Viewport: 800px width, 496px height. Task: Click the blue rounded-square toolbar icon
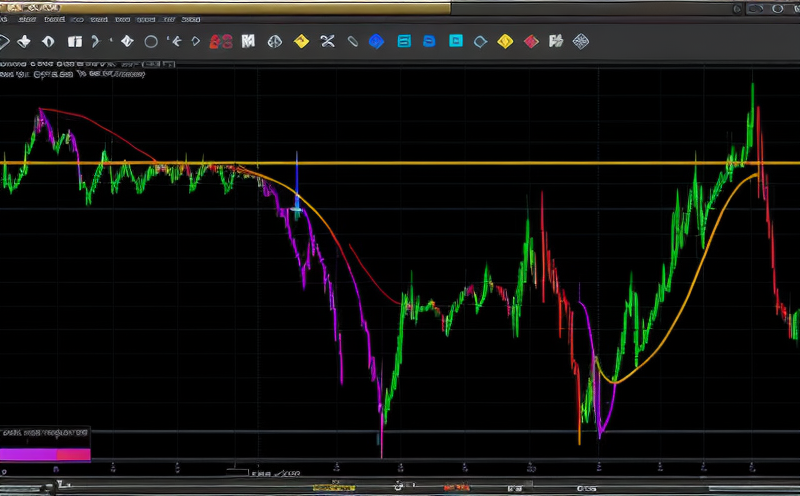click(429, 41)
